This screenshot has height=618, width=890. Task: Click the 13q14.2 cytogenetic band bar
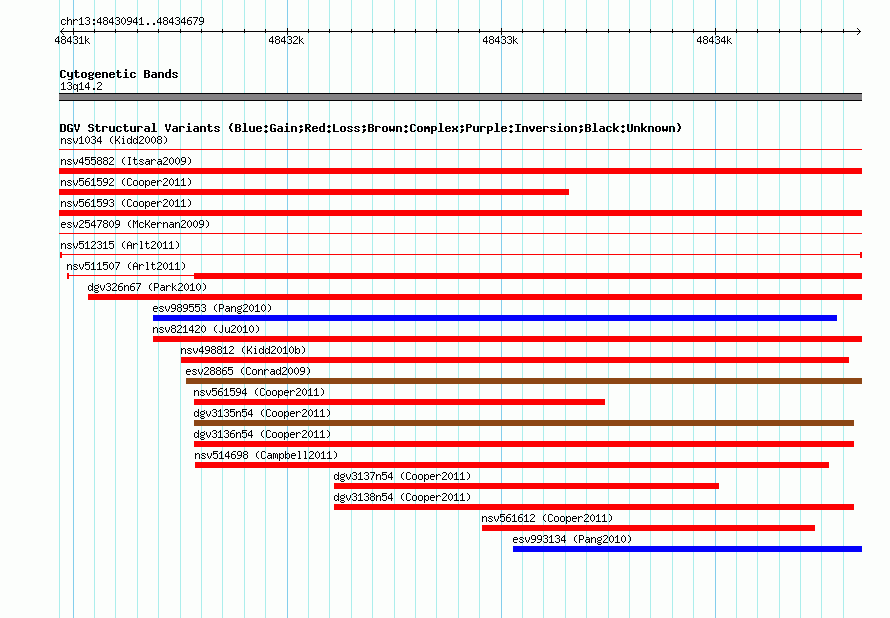pyautogui.click(x=460, y=97)
